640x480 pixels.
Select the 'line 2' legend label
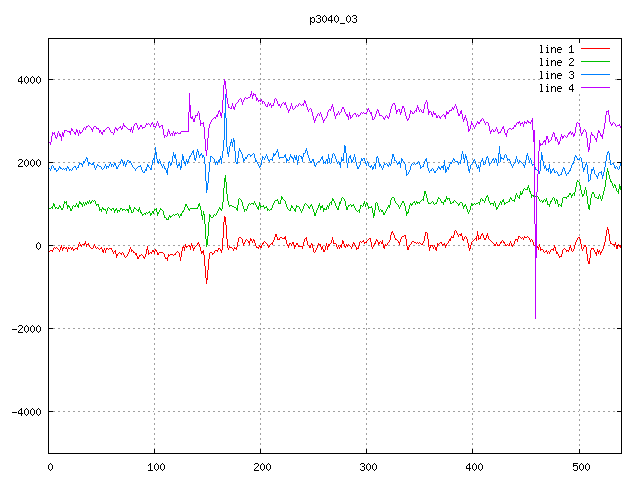click(557, 62)
